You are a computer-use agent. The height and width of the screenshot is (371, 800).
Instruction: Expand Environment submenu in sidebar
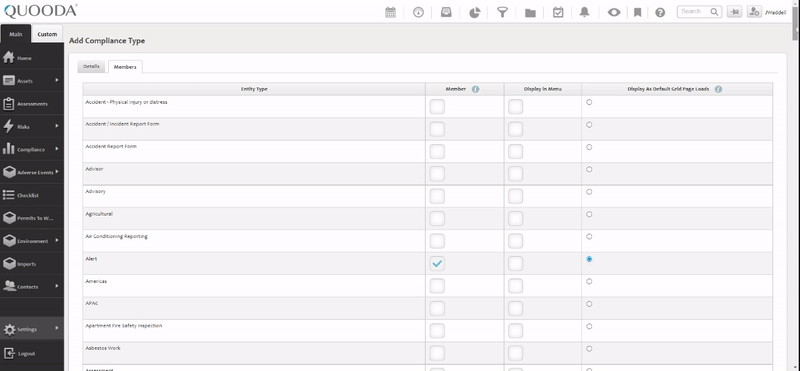[x=57, y=240]
